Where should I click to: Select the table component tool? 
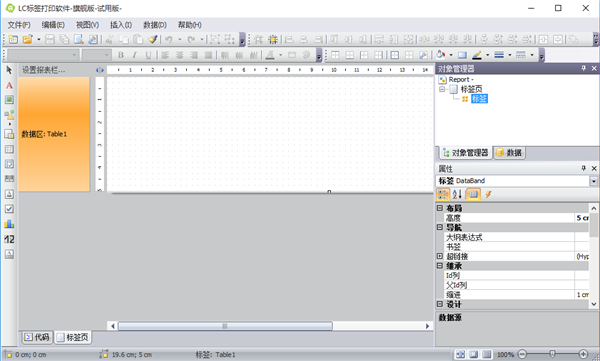9,149
